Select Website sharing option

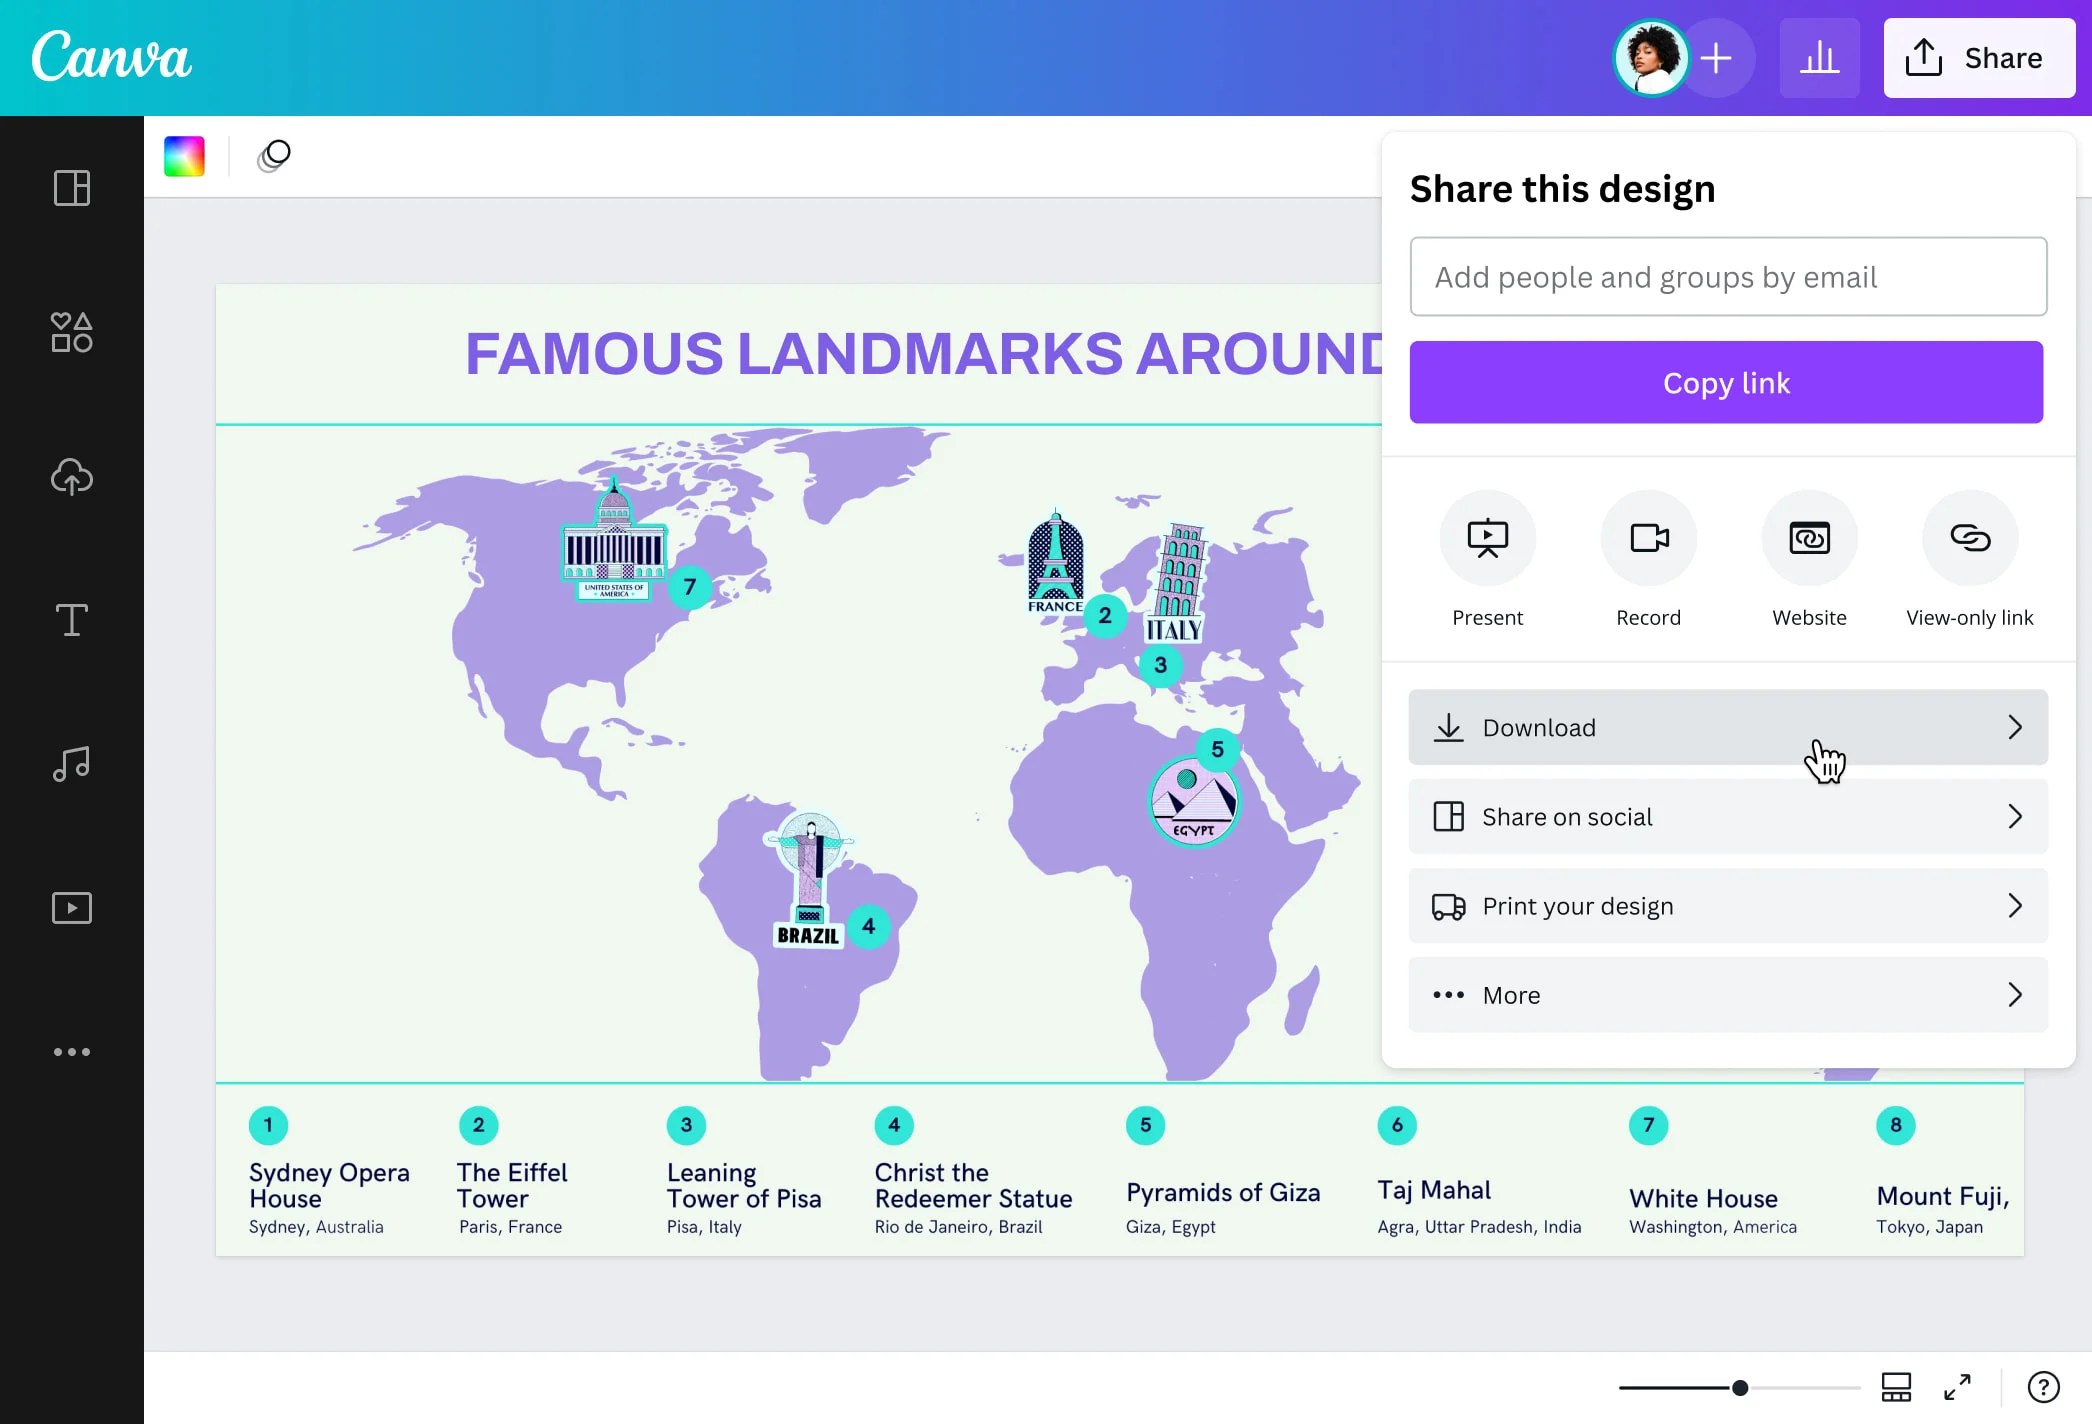point(1809,537)
